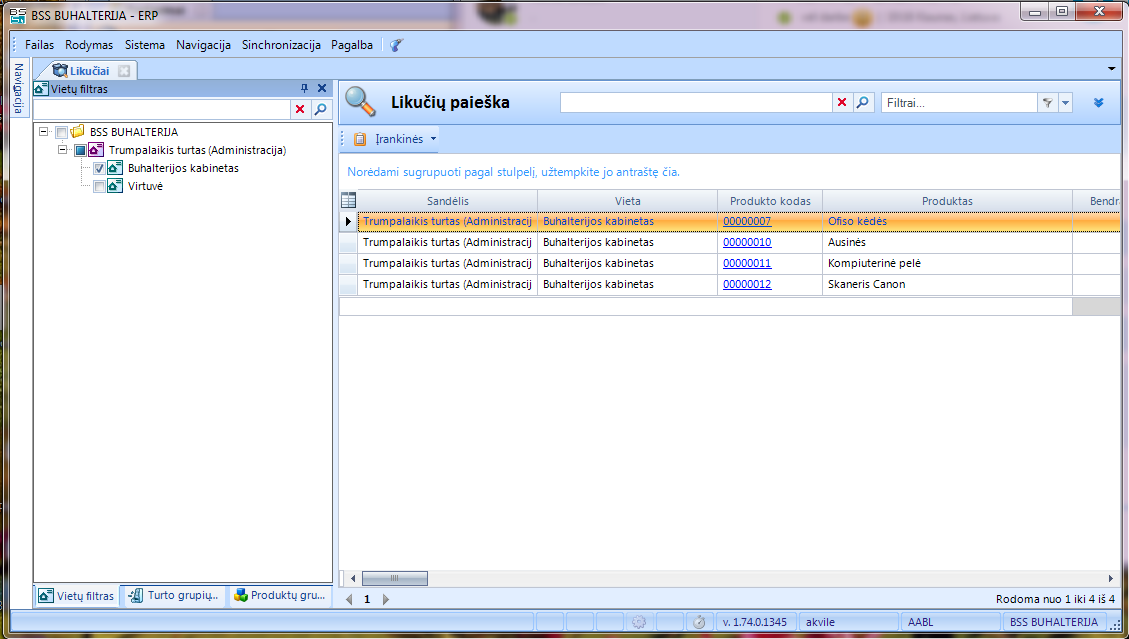Select the Virtuvė tree item

(x=145, y=186)
